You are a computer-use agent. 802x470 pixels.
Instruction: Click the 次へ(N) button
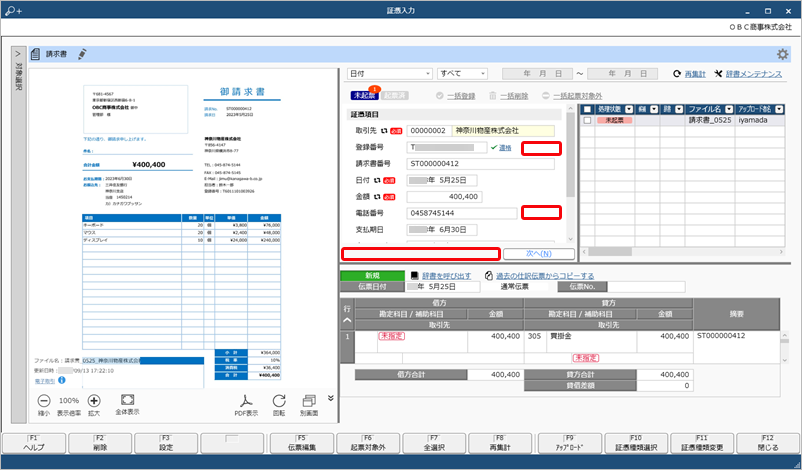tap(539, 254)
